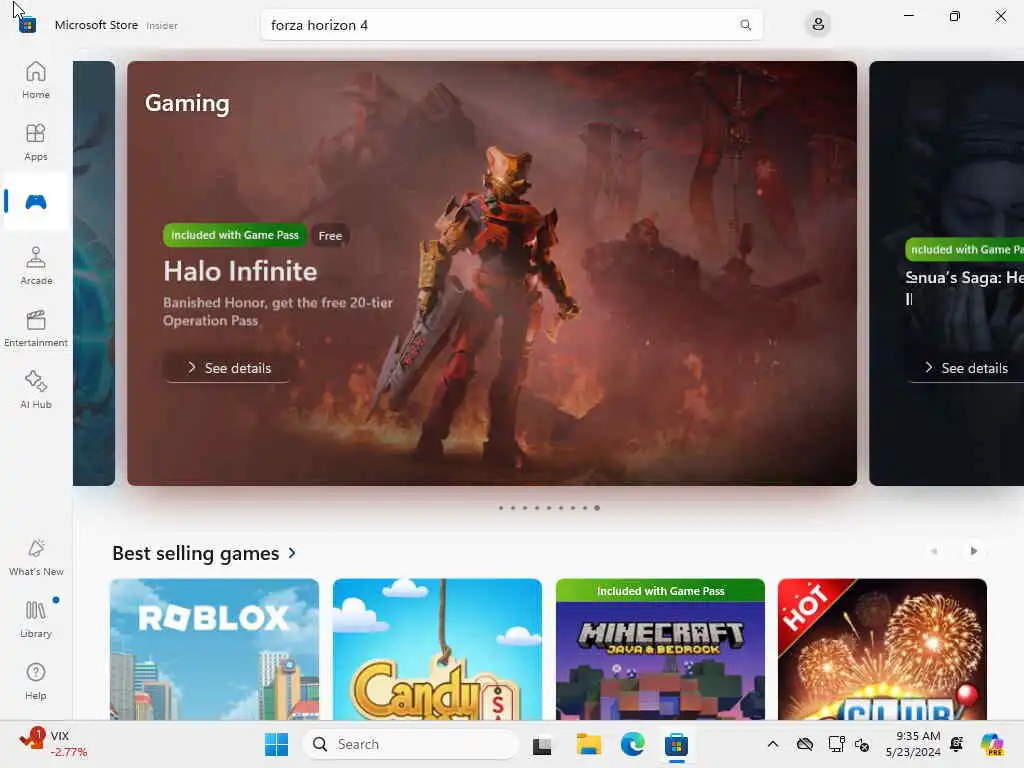
Task: Open the Library section in sidebar
Action: coord(36,619)
